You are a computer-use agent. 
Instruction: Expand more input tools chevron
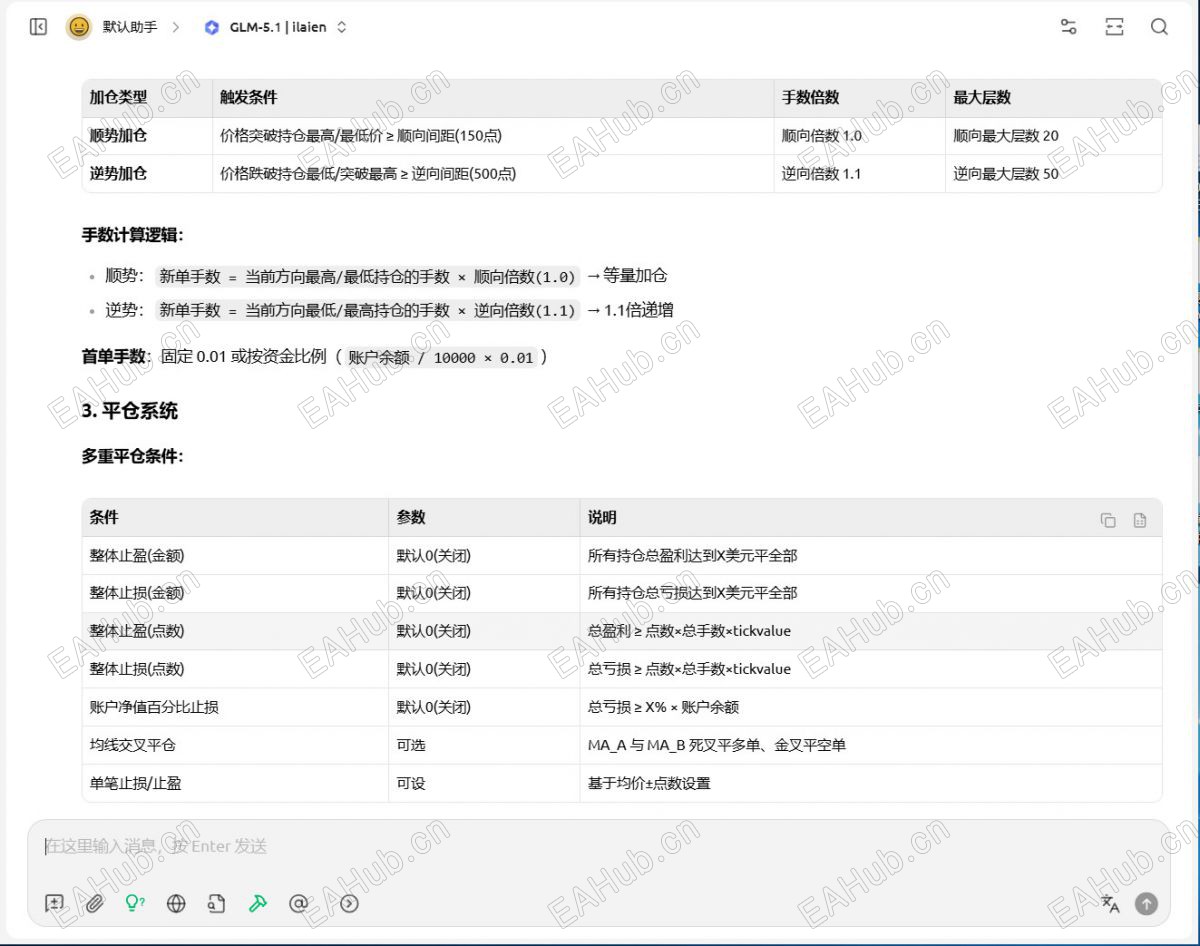349,903
